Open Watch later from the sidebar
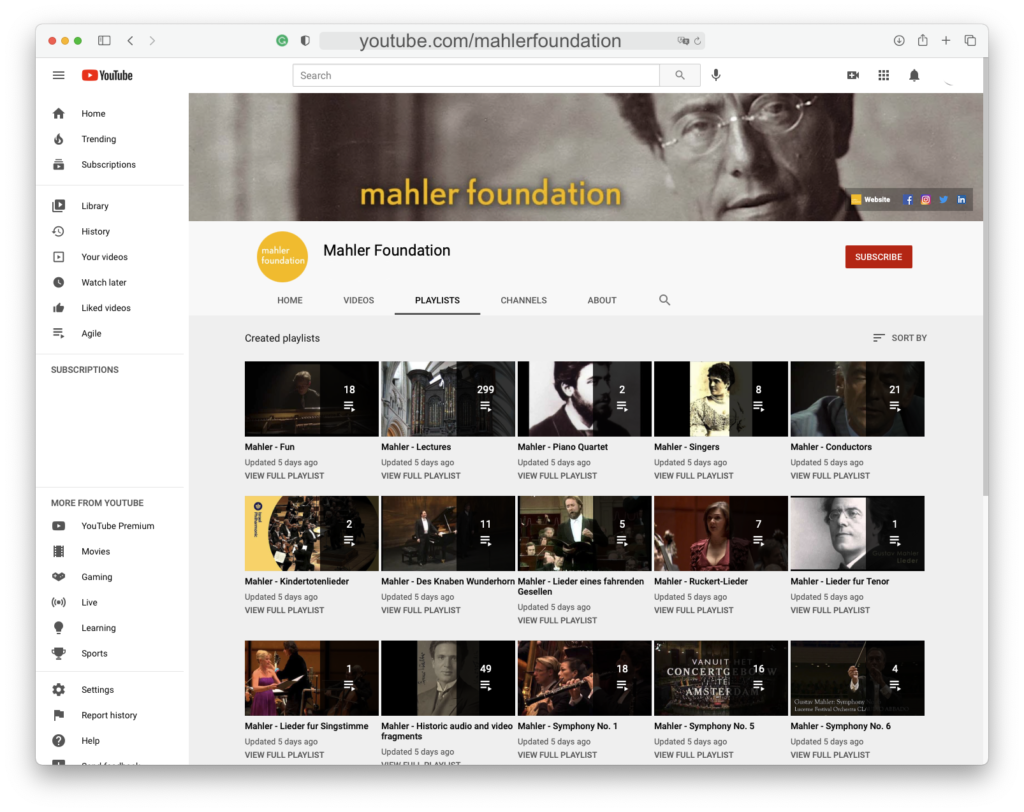Screen dimensions: 1024x812 click(97, 282)
